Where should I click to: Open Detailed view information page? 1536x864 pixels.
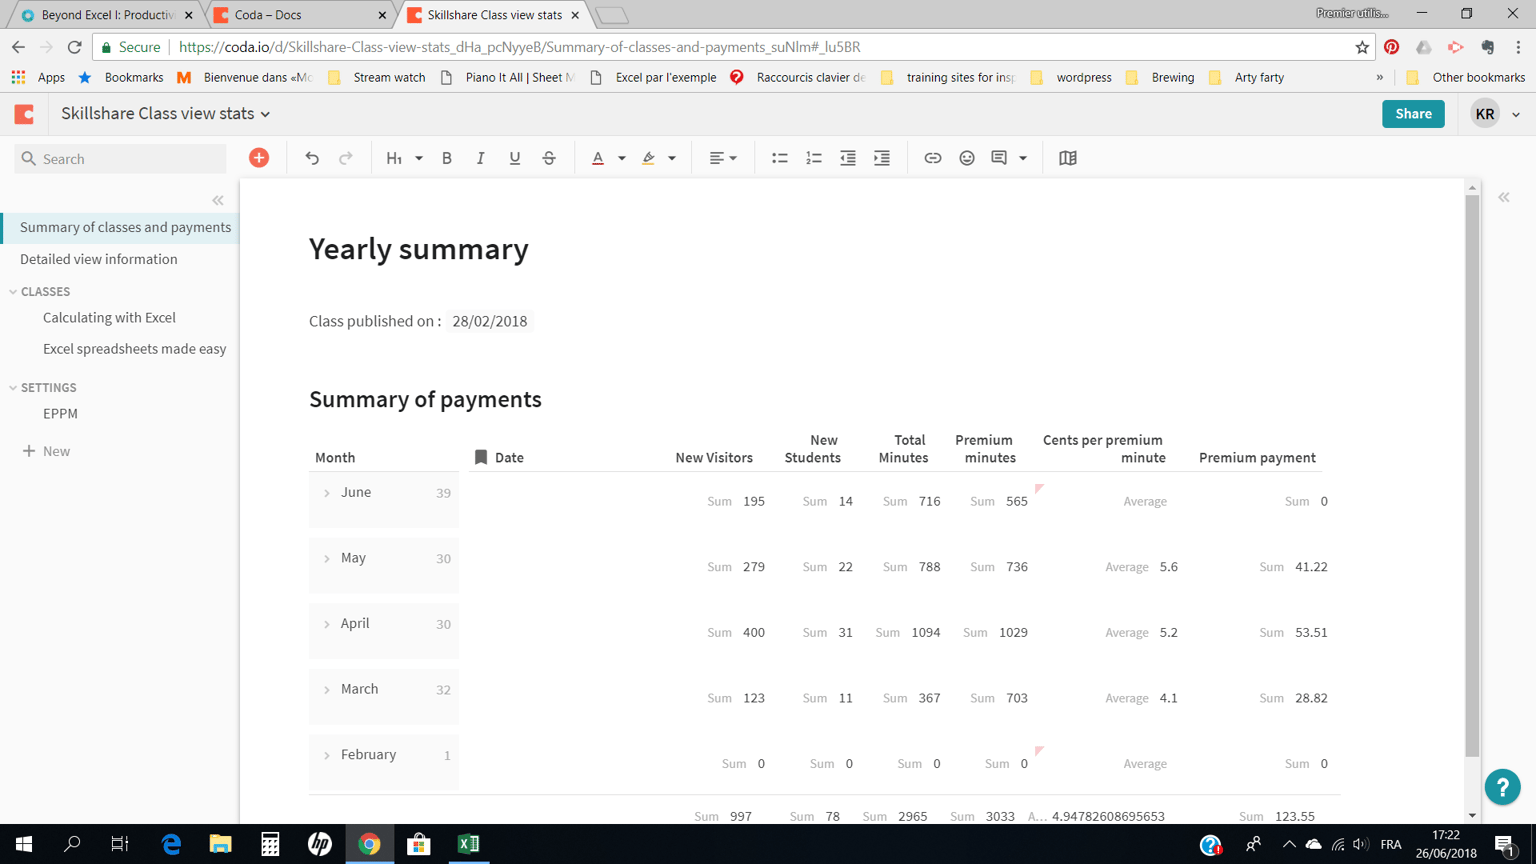coord(99,259)
